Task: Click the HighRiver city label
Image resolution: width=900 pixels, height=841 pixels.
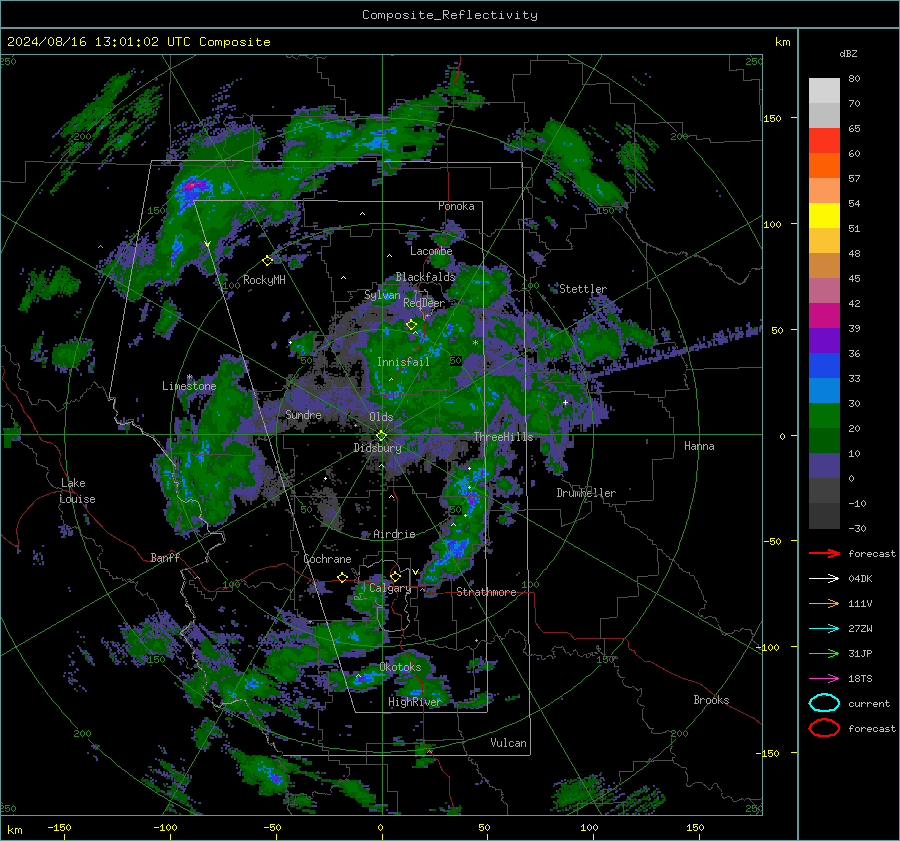Action: coord(414,702)
